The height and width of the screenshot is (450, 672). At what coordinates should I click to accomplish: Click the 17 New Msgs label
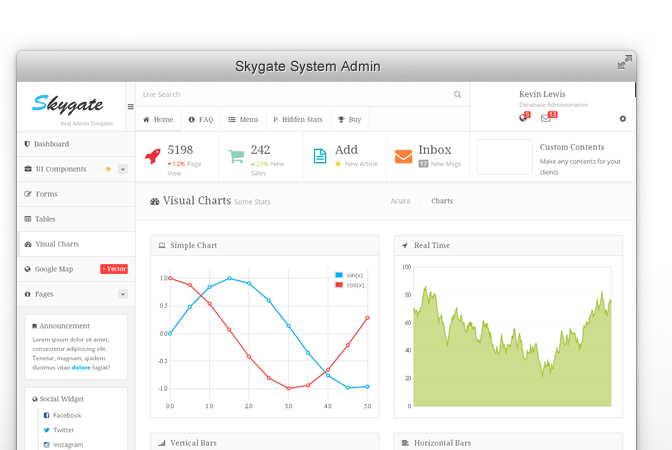[x=440, y=164]
